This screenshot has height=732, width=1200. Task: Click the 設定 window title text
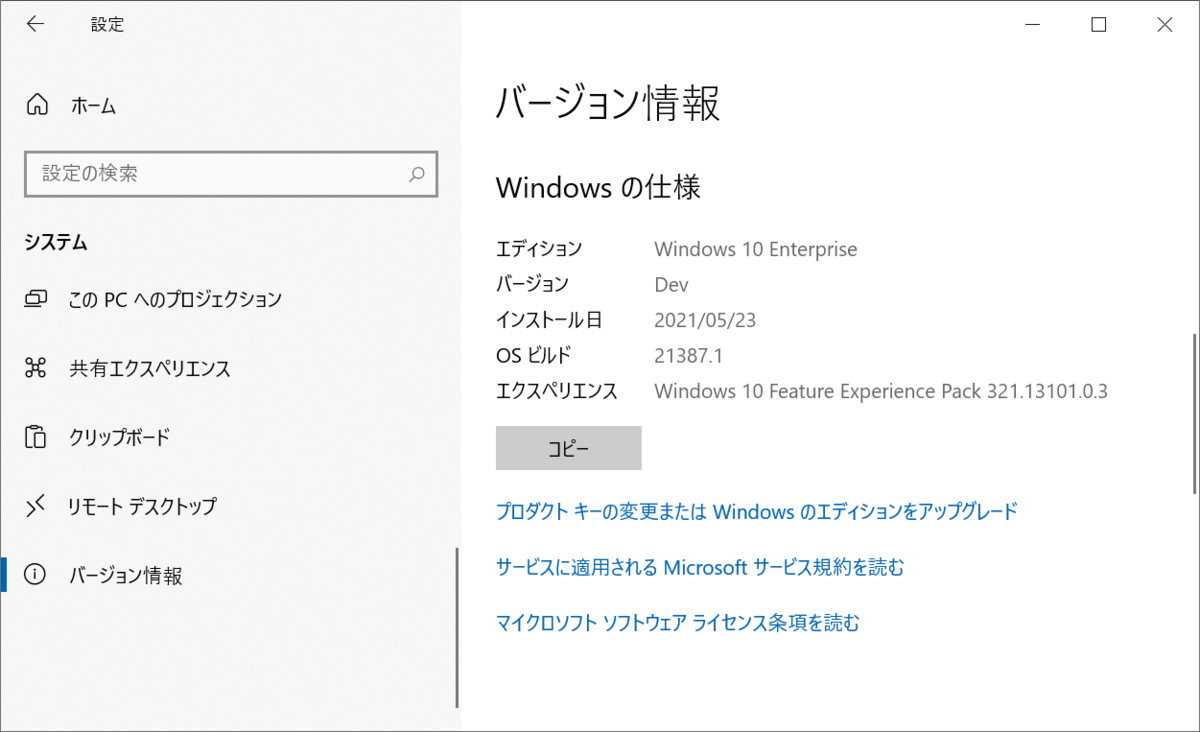click(x=107, y=25)
